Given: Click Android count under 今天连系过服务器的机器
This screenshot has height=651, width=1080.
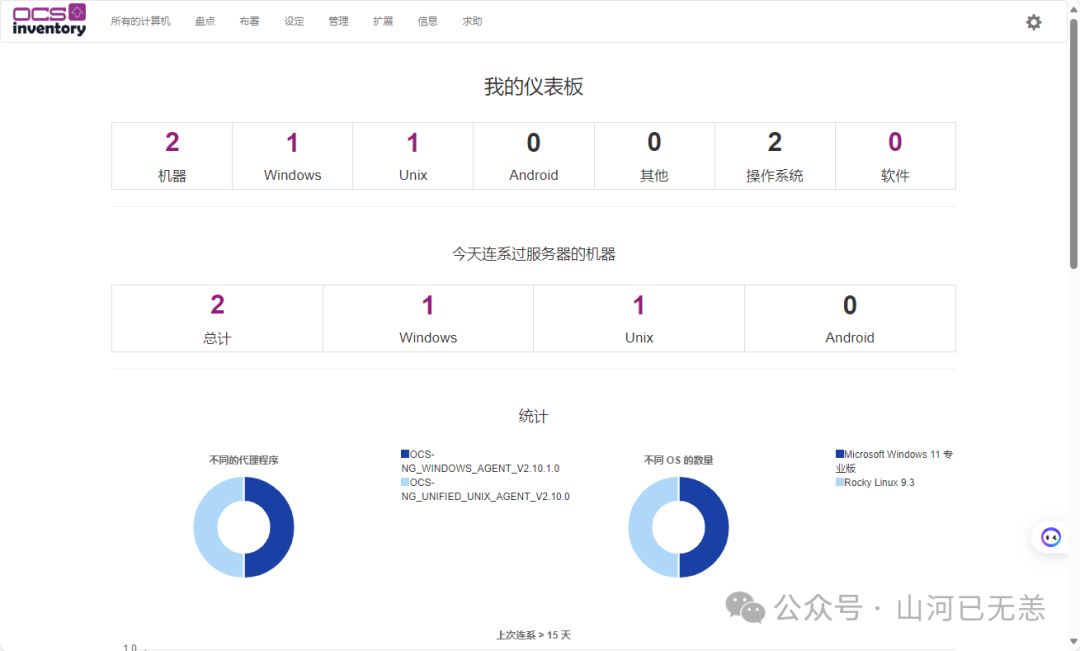Looking at the screenshot, I should point(850,305).
